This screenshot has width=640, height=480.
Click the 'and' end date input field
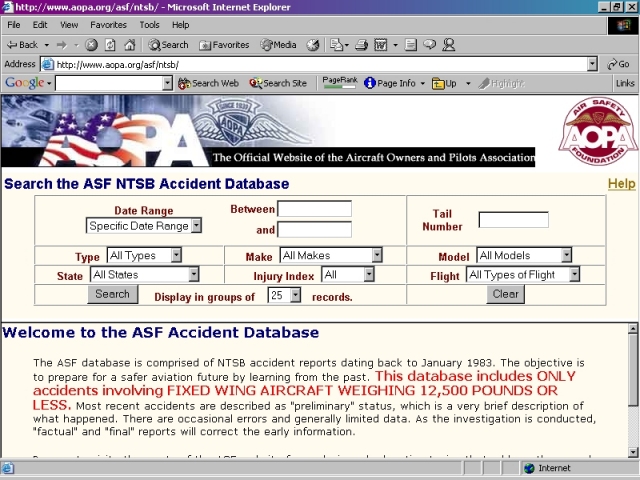point(314,229)
